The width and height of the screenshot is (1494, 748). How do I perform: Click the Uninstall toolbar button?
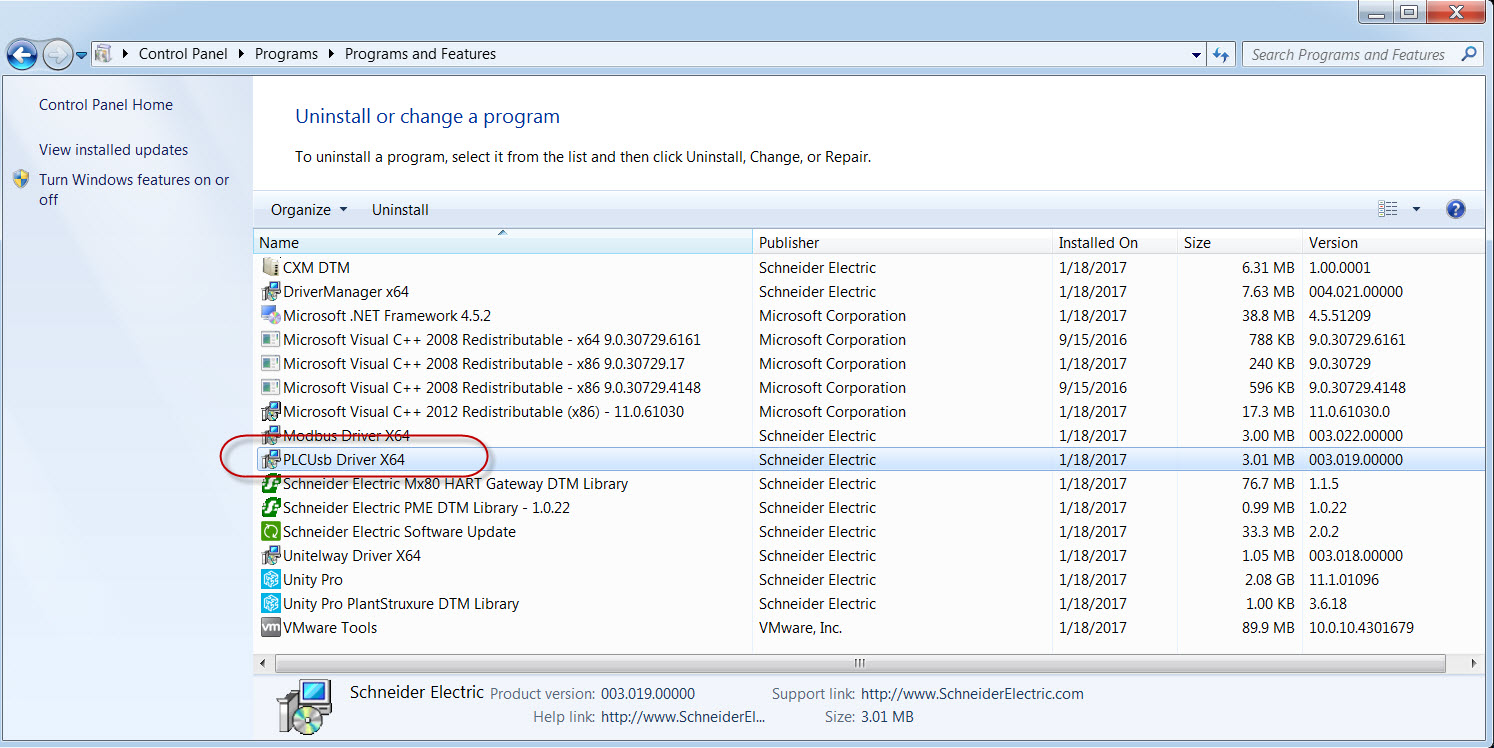pyautogui.click(x=400, y=209)
